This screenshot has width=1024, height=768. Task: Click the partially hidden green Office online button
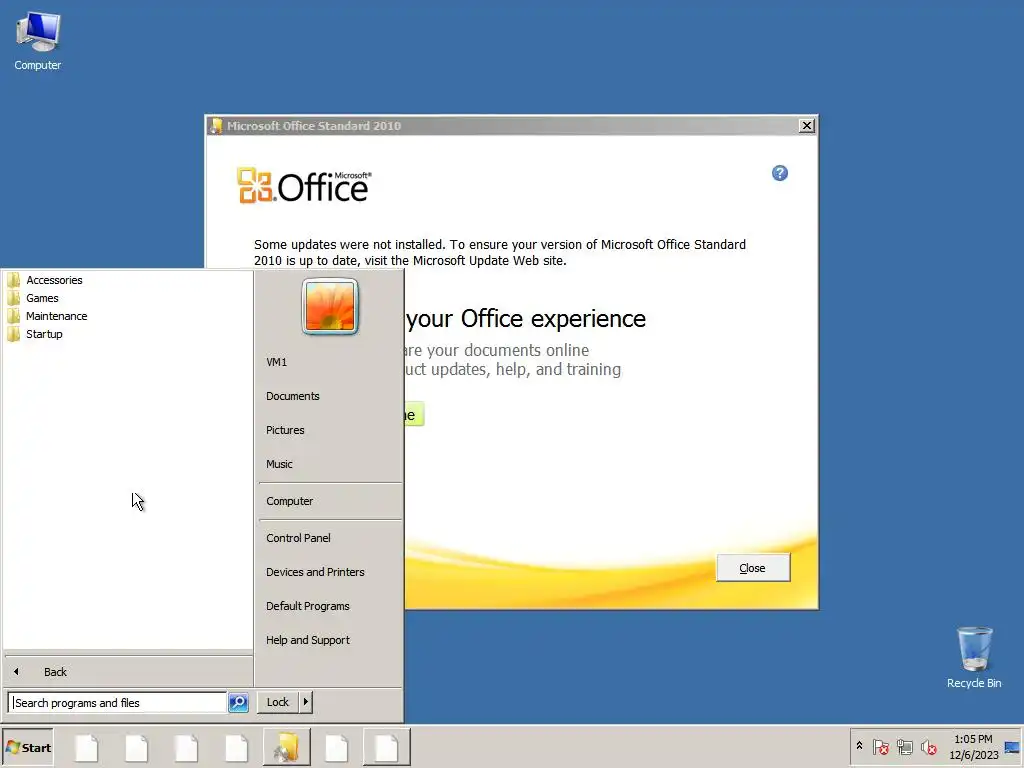(414, 415)
